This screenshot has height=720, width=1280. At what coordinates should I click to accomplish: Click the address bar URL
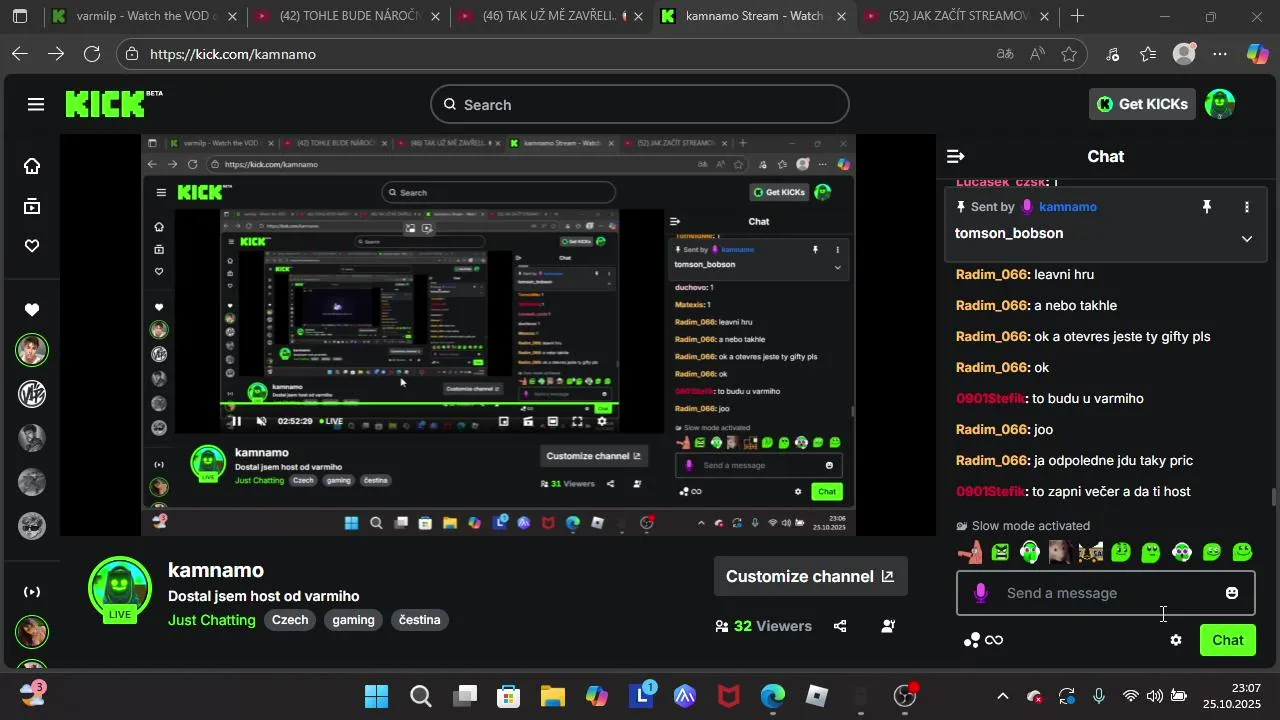click(233, 54)
